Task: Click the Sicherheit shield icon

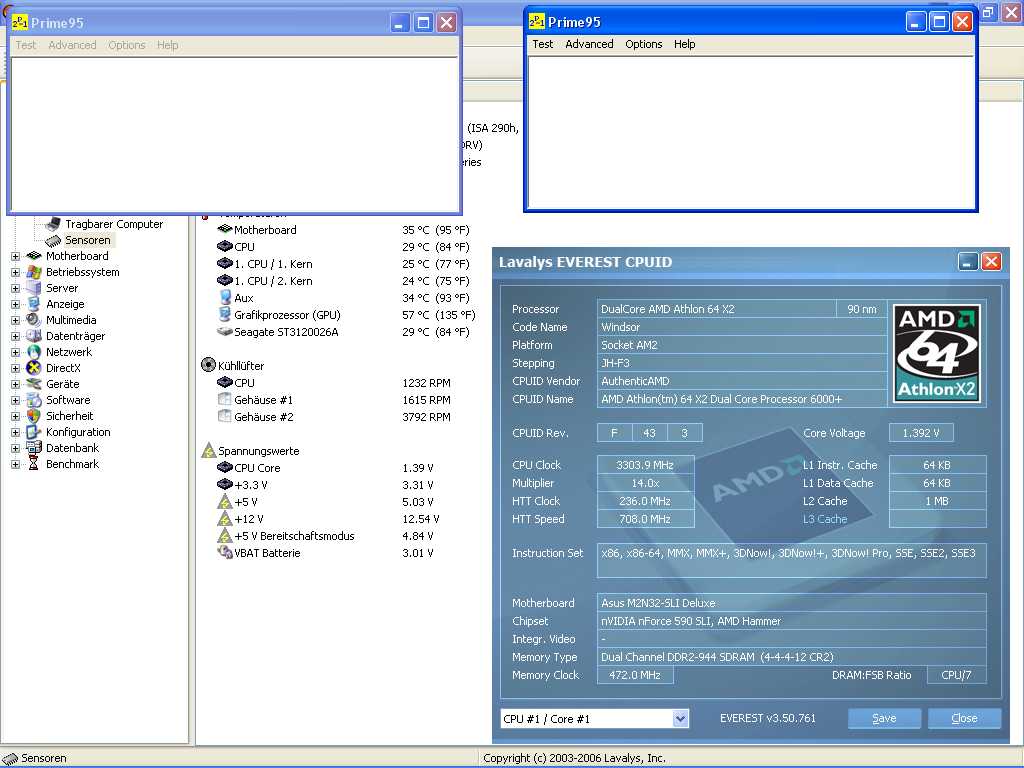Action: (x=34, y=416)
